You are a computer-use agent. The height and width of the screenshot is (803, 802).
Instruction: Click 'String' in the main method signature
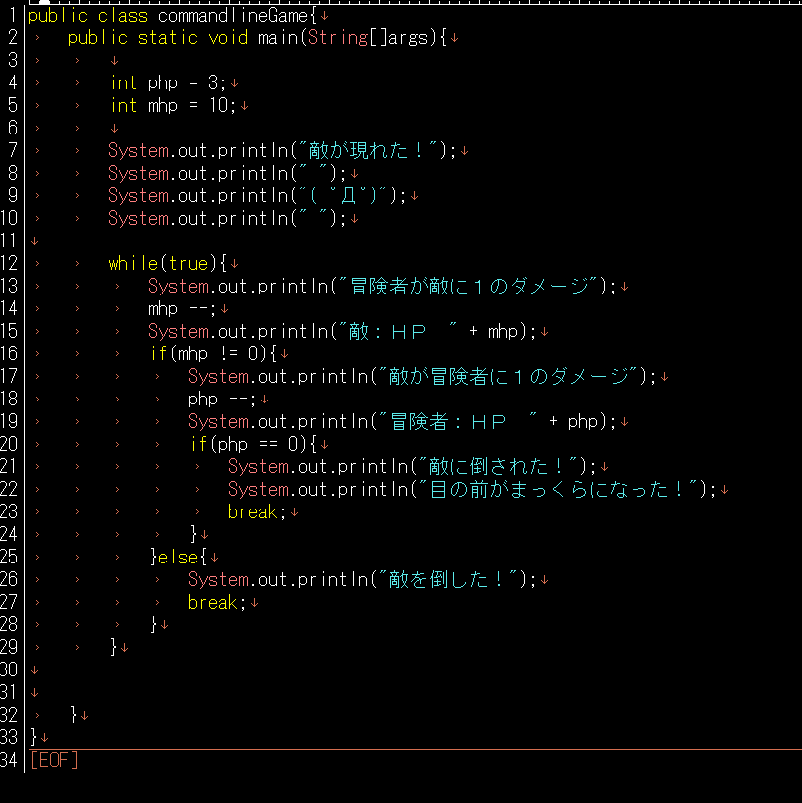click(338, 38)
